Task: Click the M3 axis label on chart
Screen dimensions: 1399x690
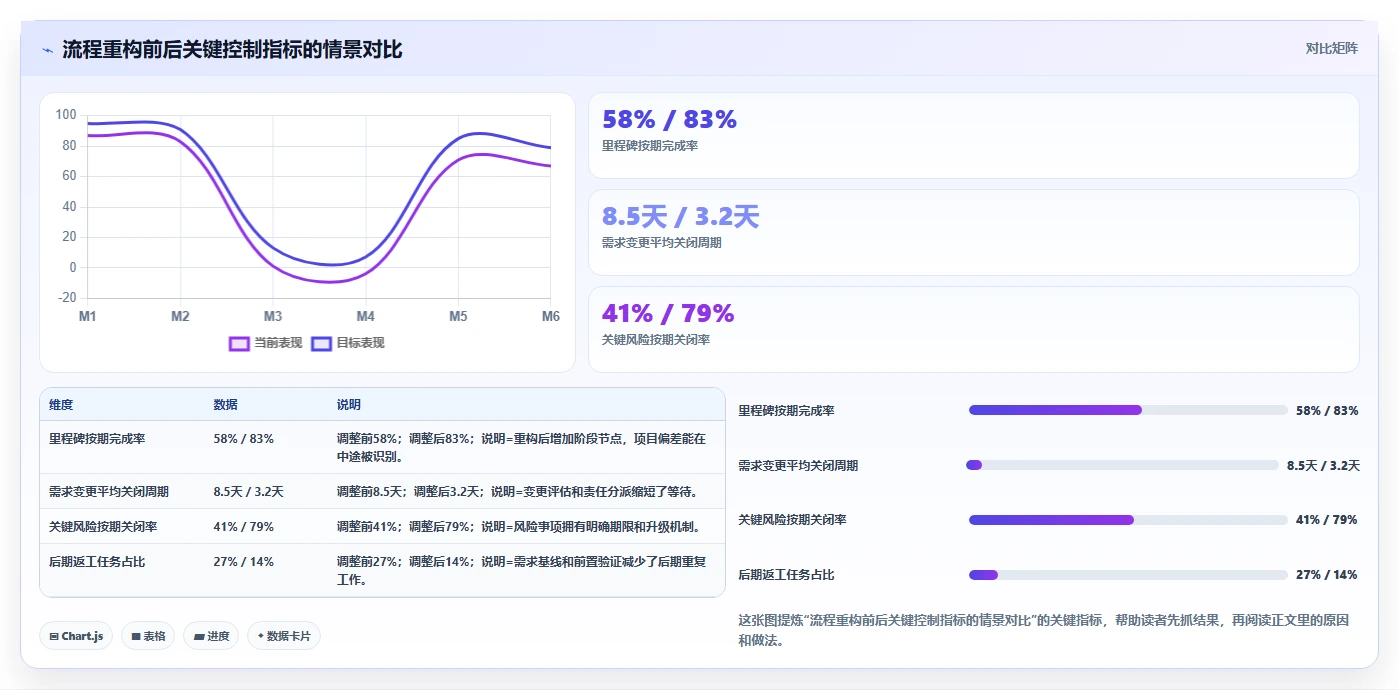Action: (273, 317)
